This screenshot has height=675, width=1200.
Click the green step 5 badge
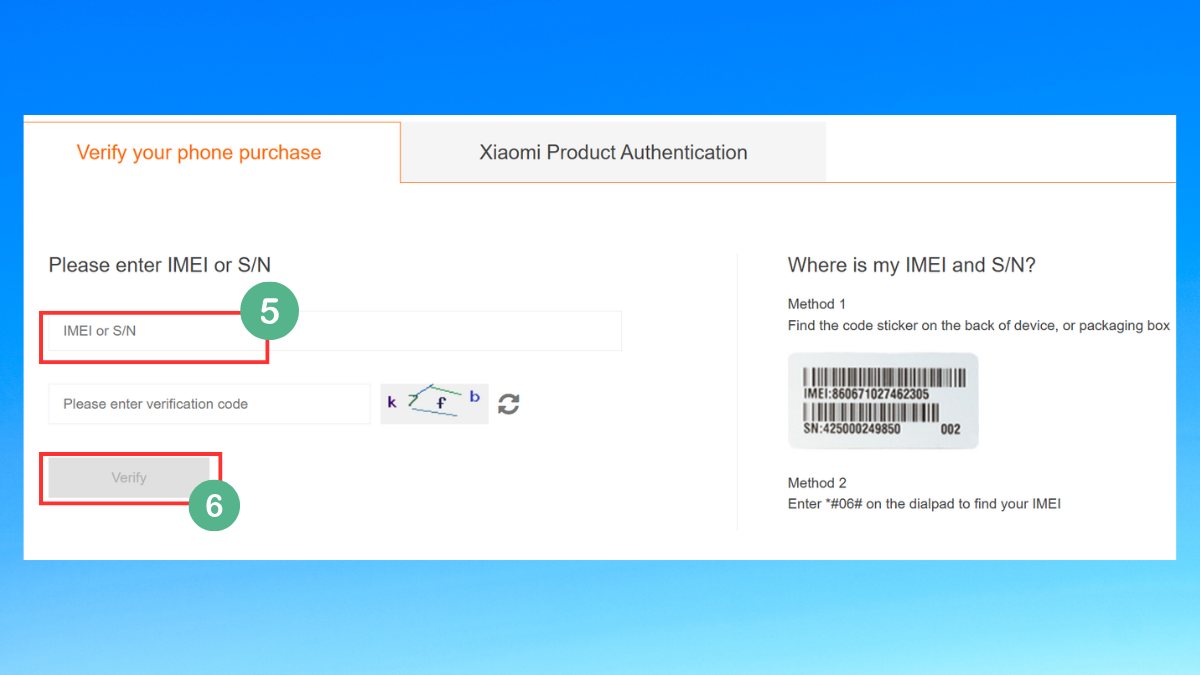[x=269, y=311]
